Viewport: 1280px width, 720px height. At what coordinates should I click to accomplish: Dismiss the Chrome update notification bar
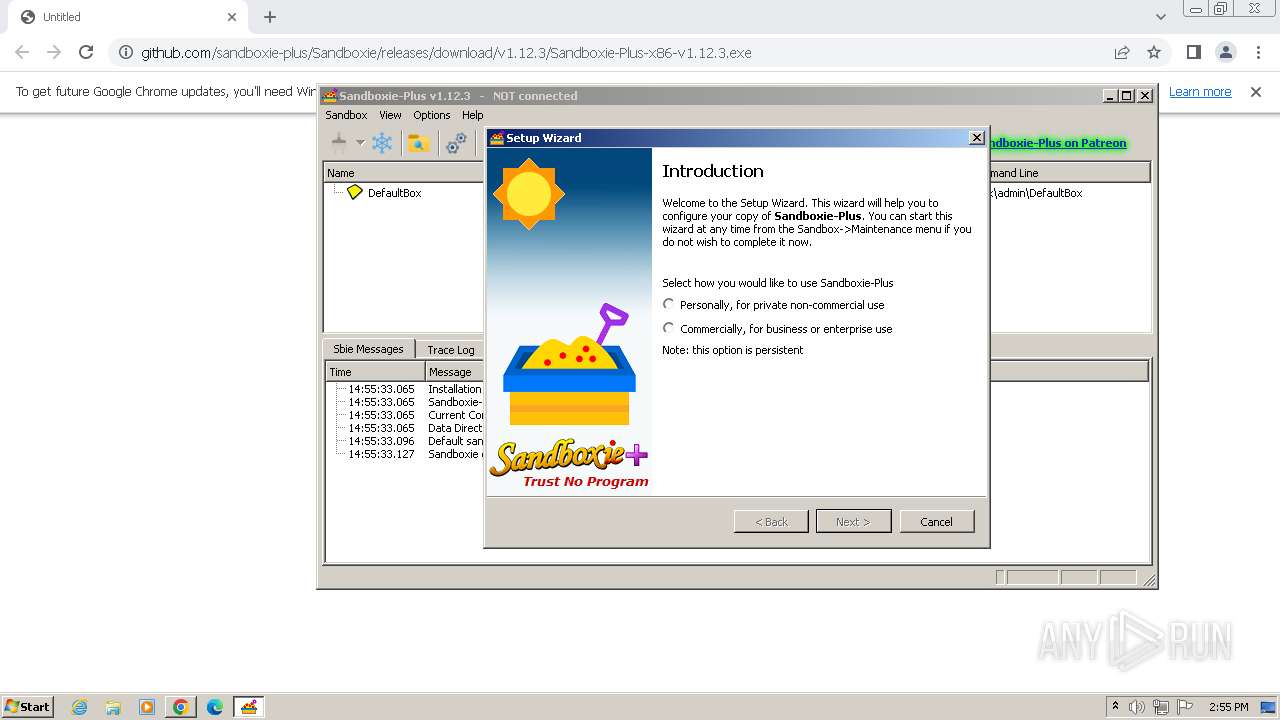pos(1256,91)
